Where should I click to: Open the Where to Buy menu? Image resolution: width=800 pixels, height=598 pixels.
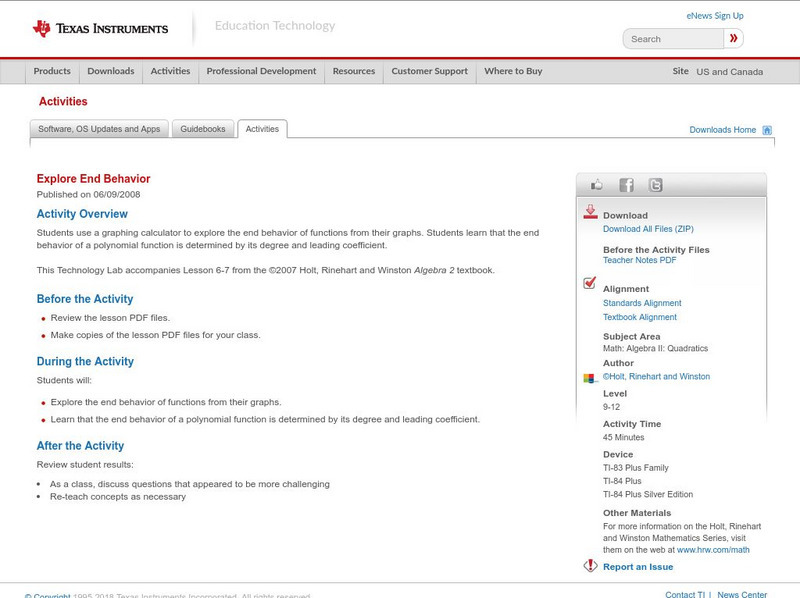(x=513, y=71)
